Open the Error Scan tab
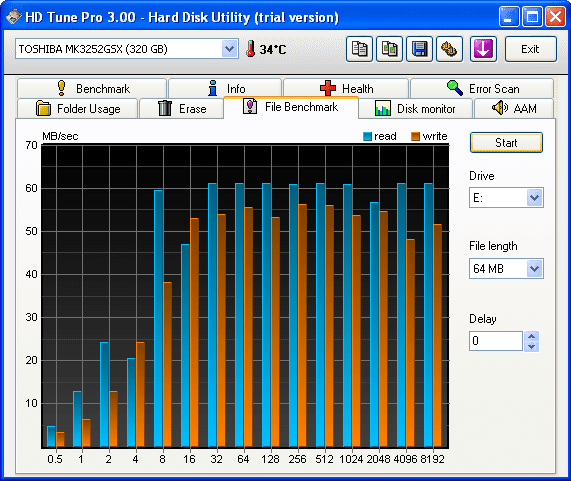 click(x=482, y=88)
